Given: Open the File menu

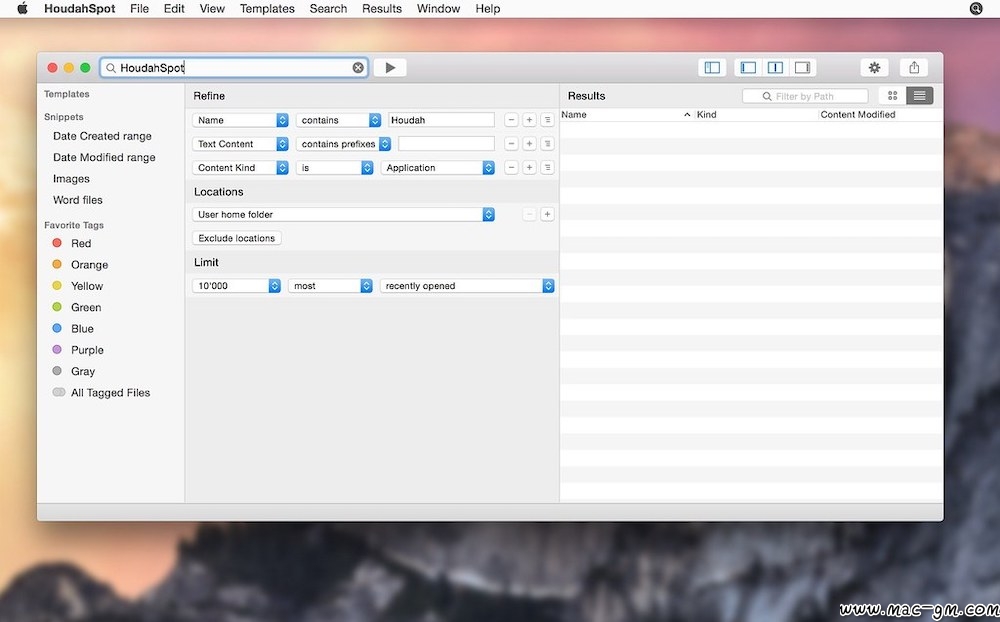Looking at the screenshot, I should pos(139,9).
